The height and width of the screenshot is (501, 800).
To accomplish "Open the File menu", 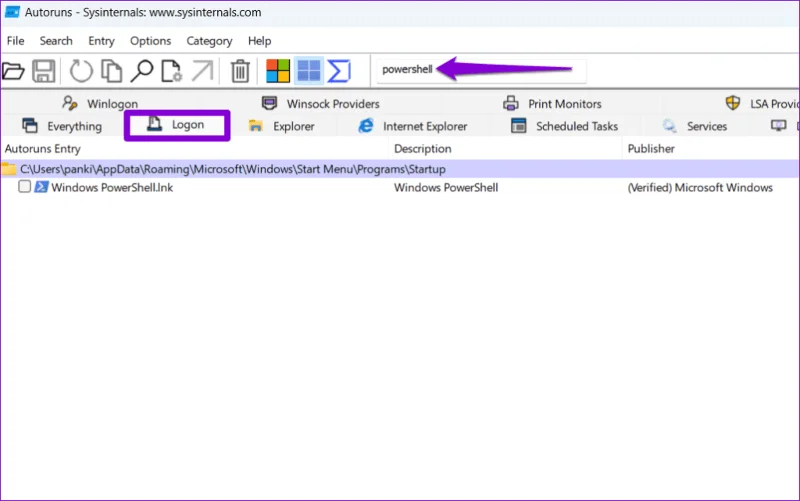I will pos(15,41).
